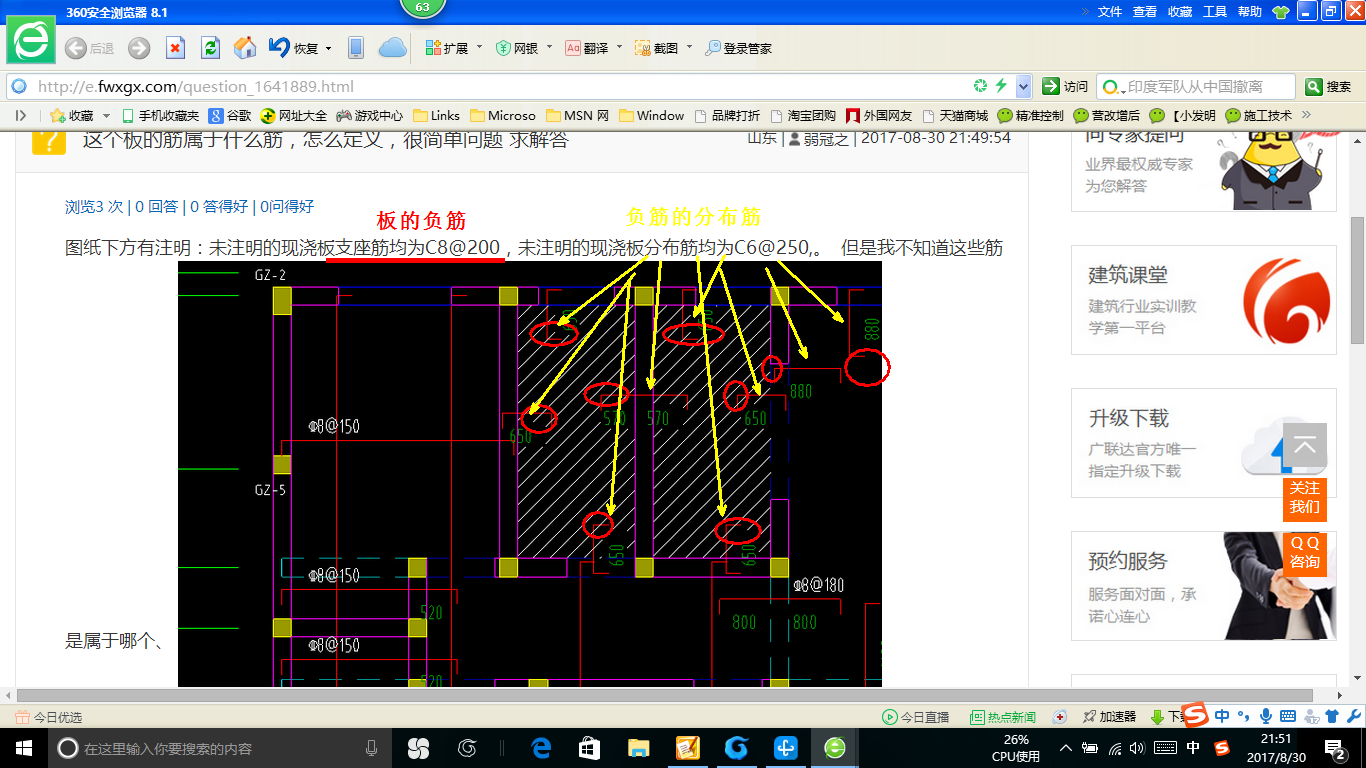
Task: Open the Links bookmark folder
Action: [x=436, y=116]
